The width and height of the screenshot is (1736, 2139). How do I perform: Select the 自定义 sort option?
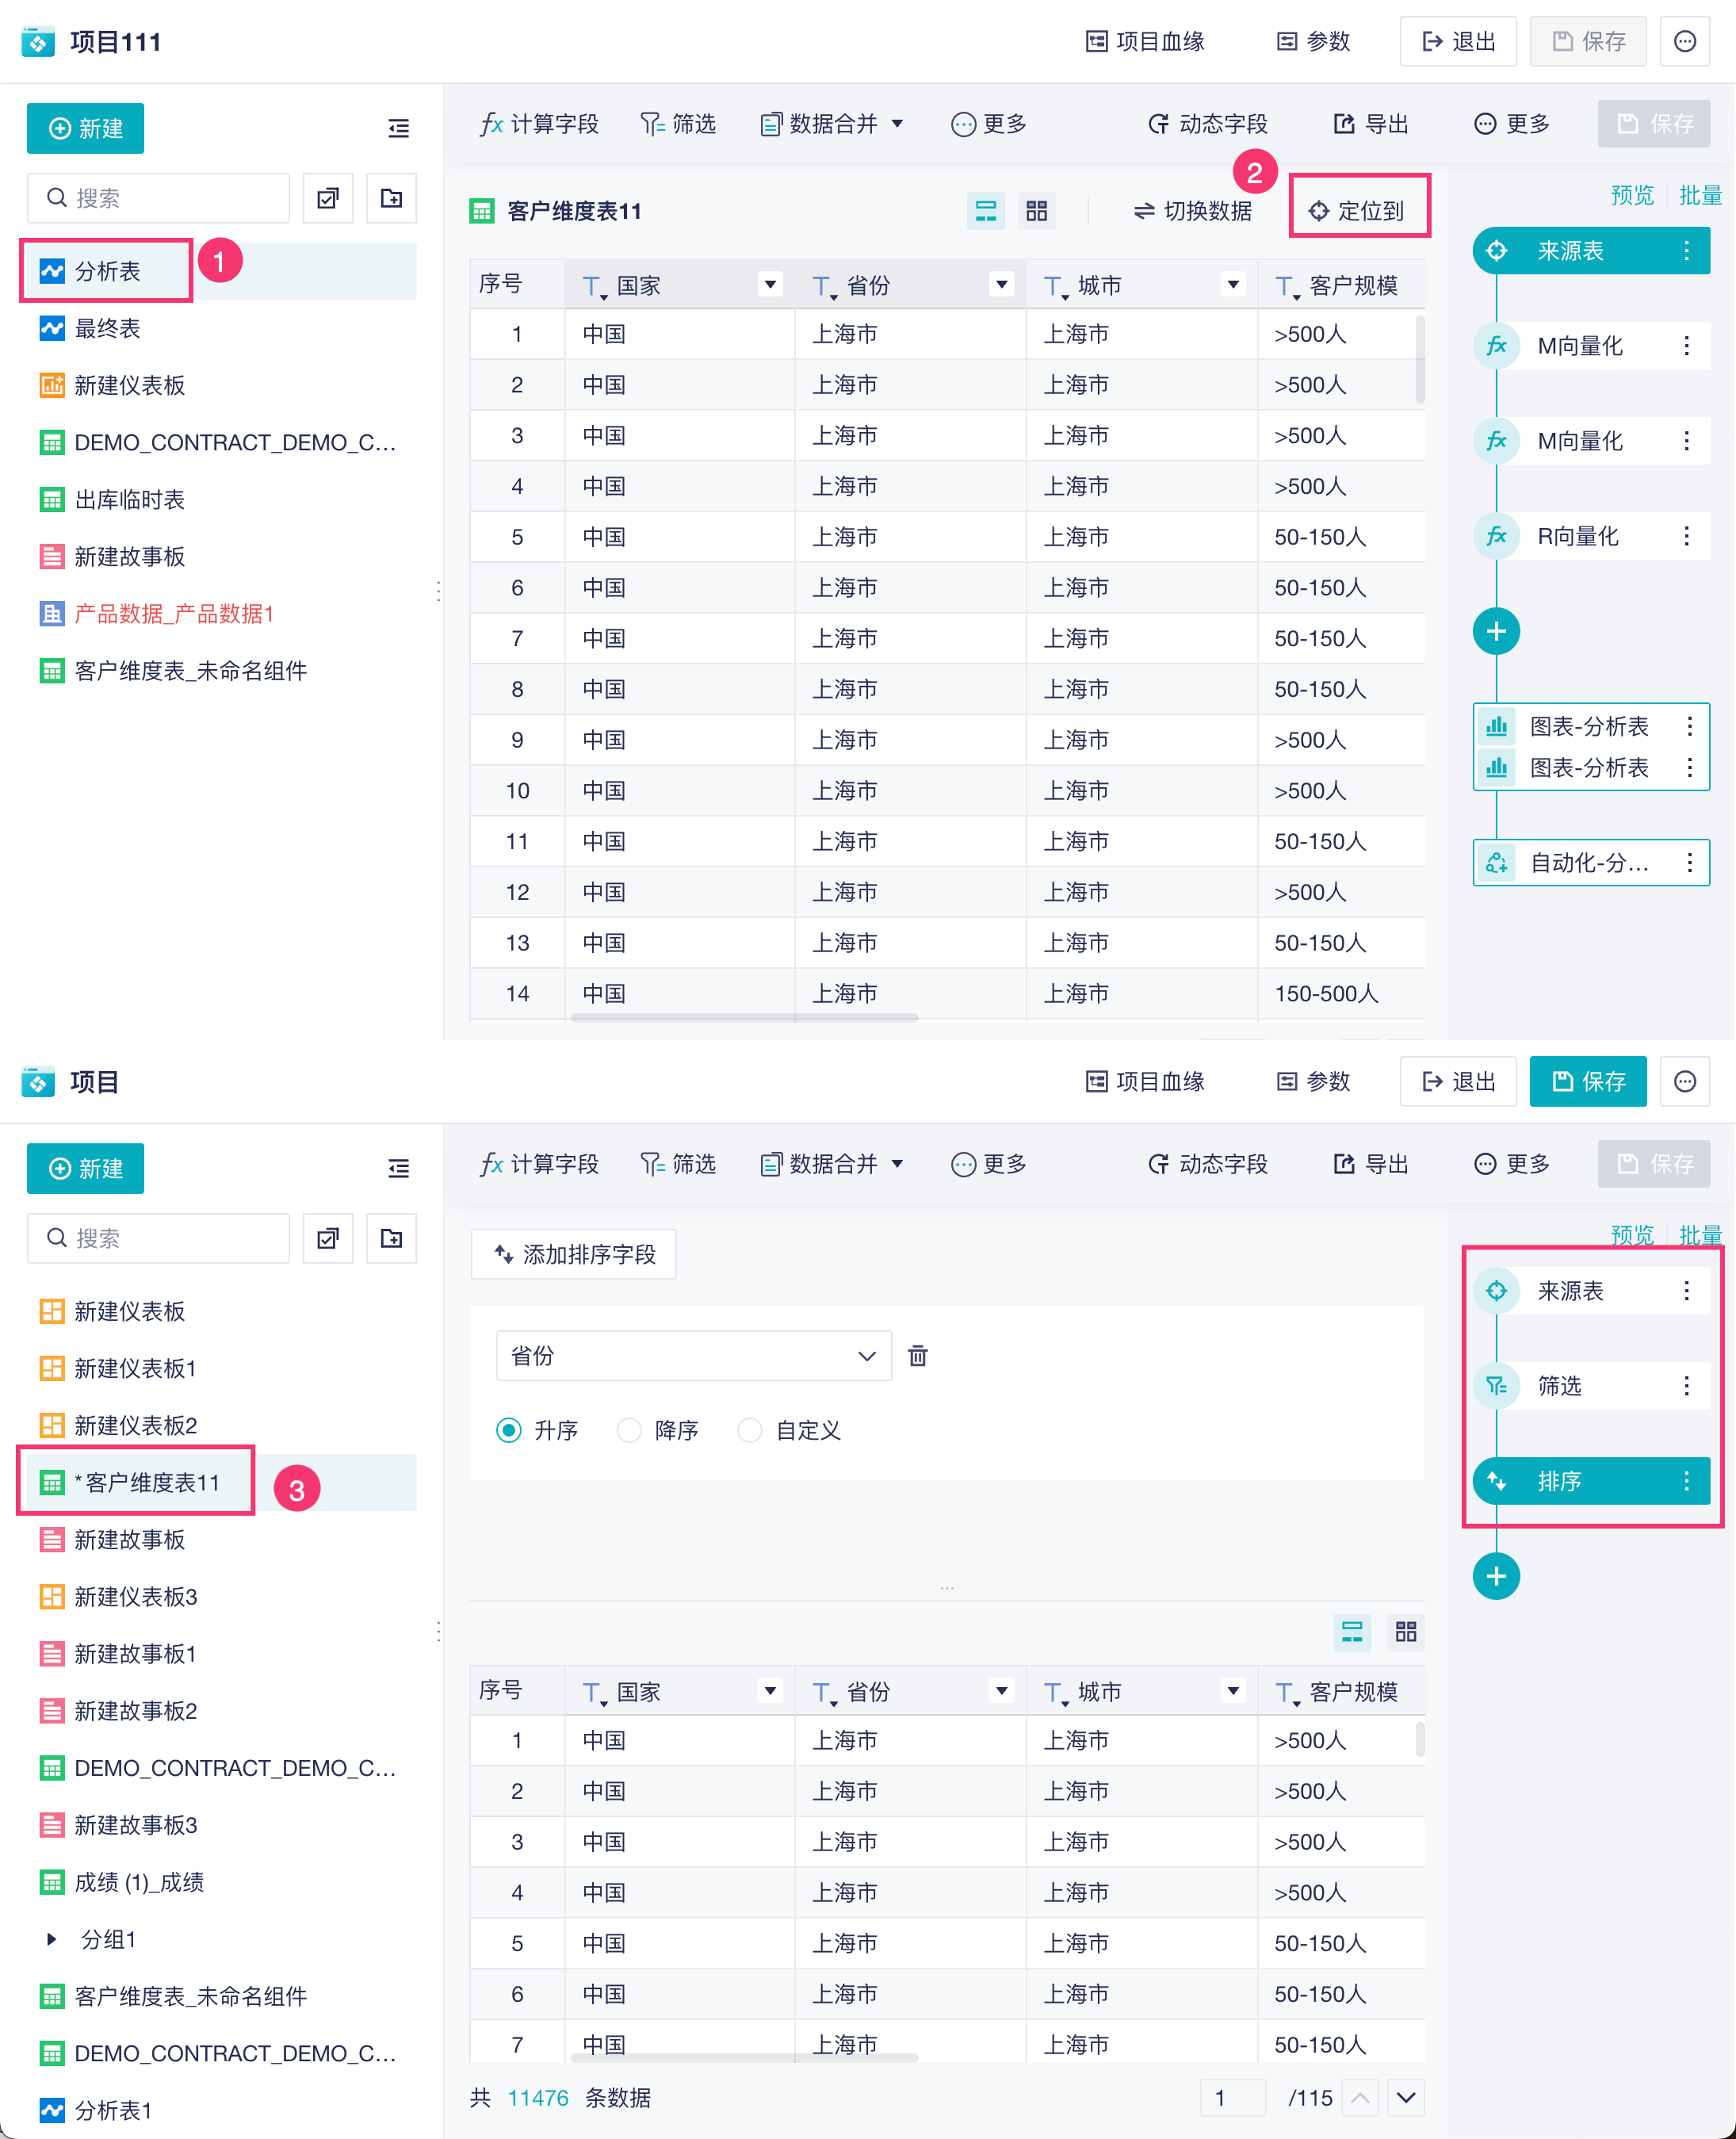pyautogui.click(x=750, y=1430)
